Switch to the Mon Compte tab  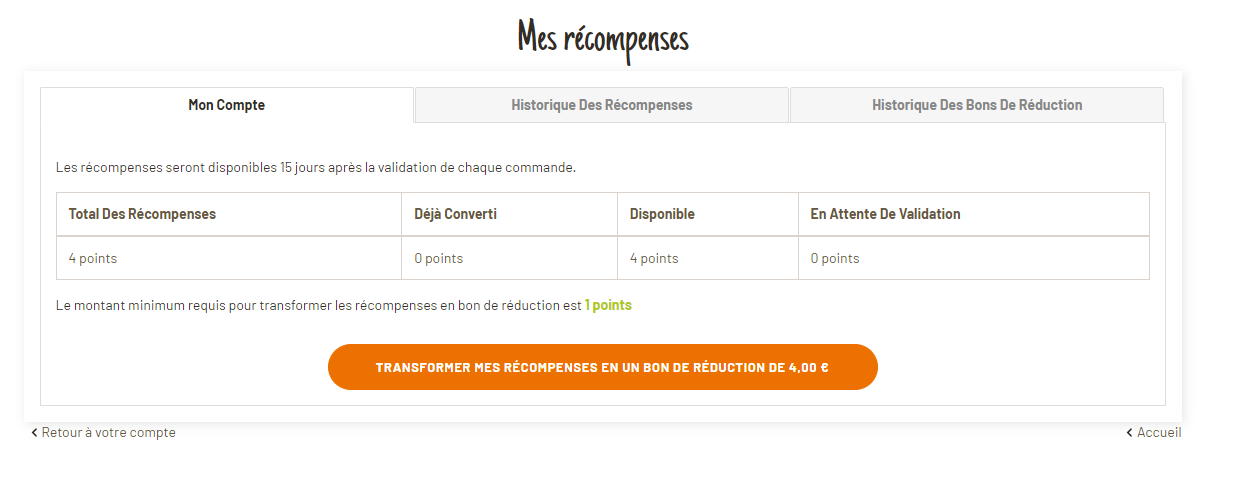click(227, 105)
